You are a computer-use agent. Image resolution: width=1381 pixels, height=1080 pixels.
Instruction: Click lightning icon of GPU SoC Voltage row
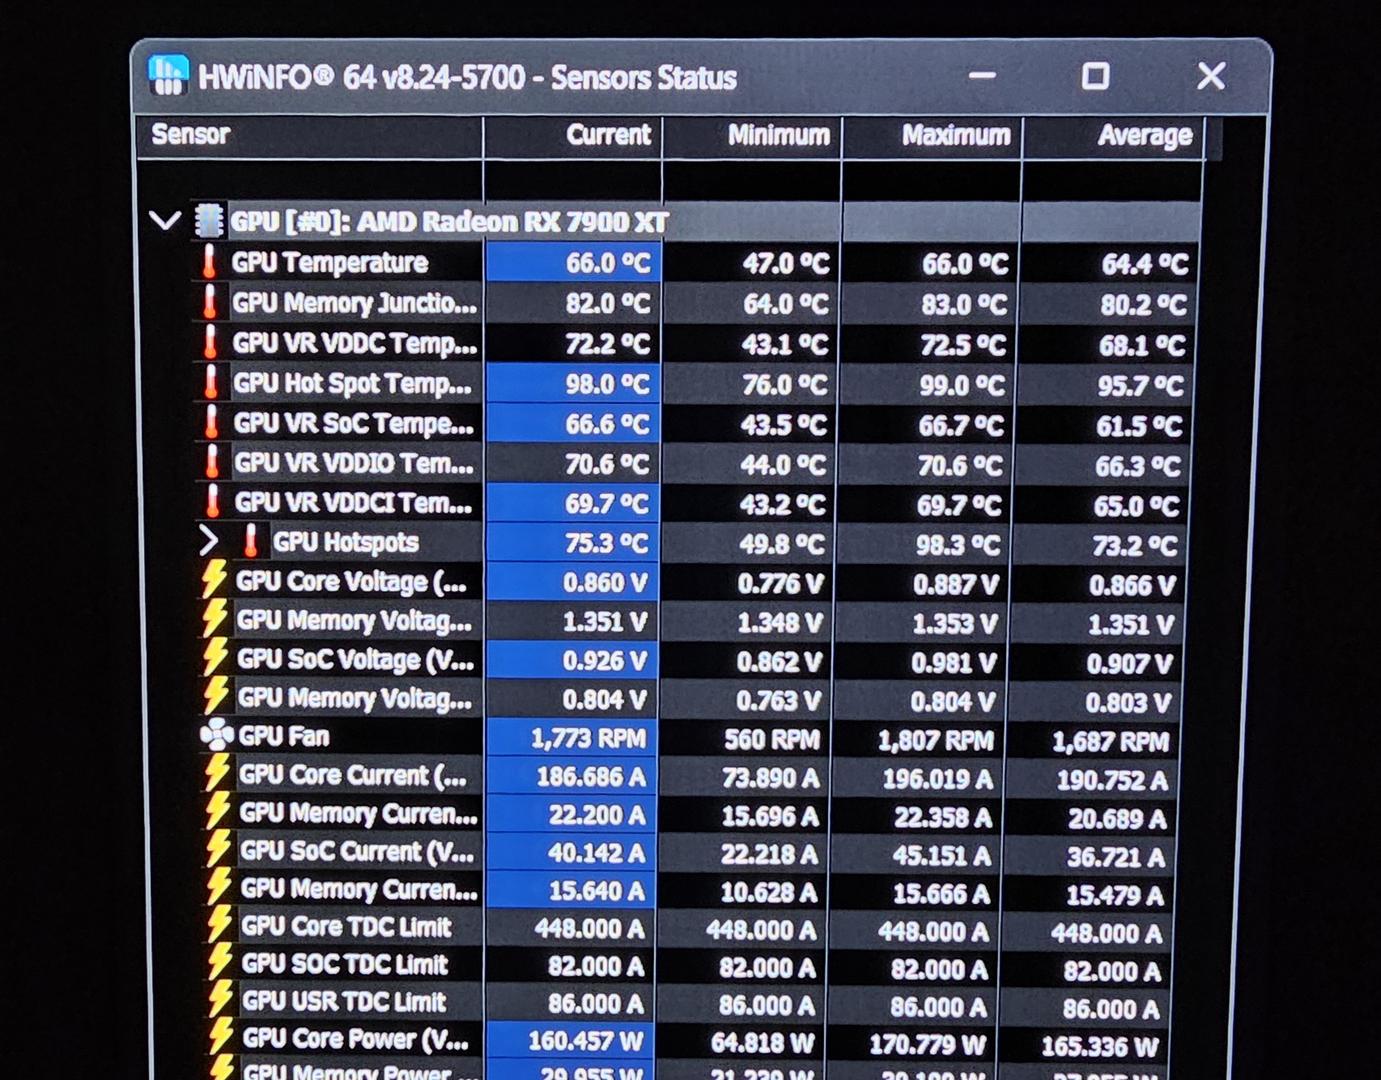point(215,658)
